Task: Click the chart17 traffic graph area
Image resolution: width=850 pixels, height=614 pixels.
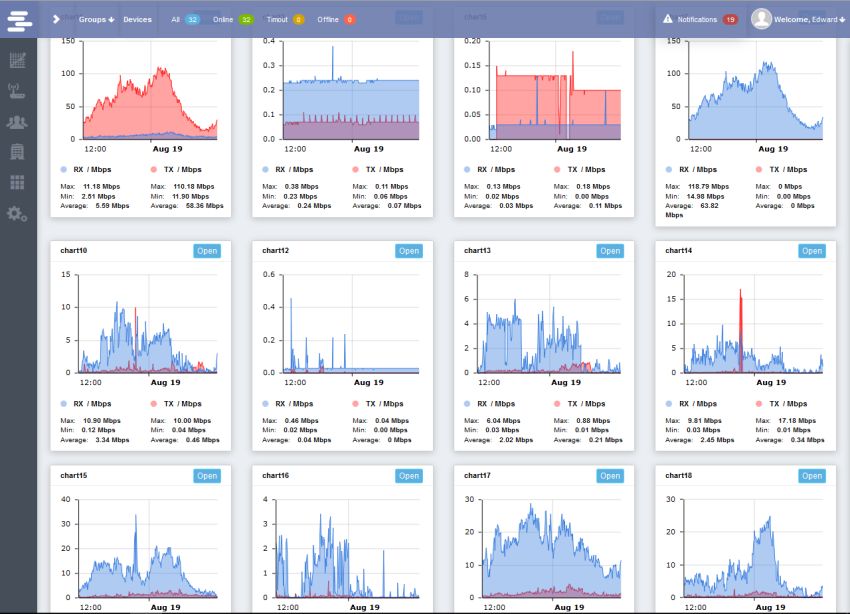Action: [x=551, y=548]
